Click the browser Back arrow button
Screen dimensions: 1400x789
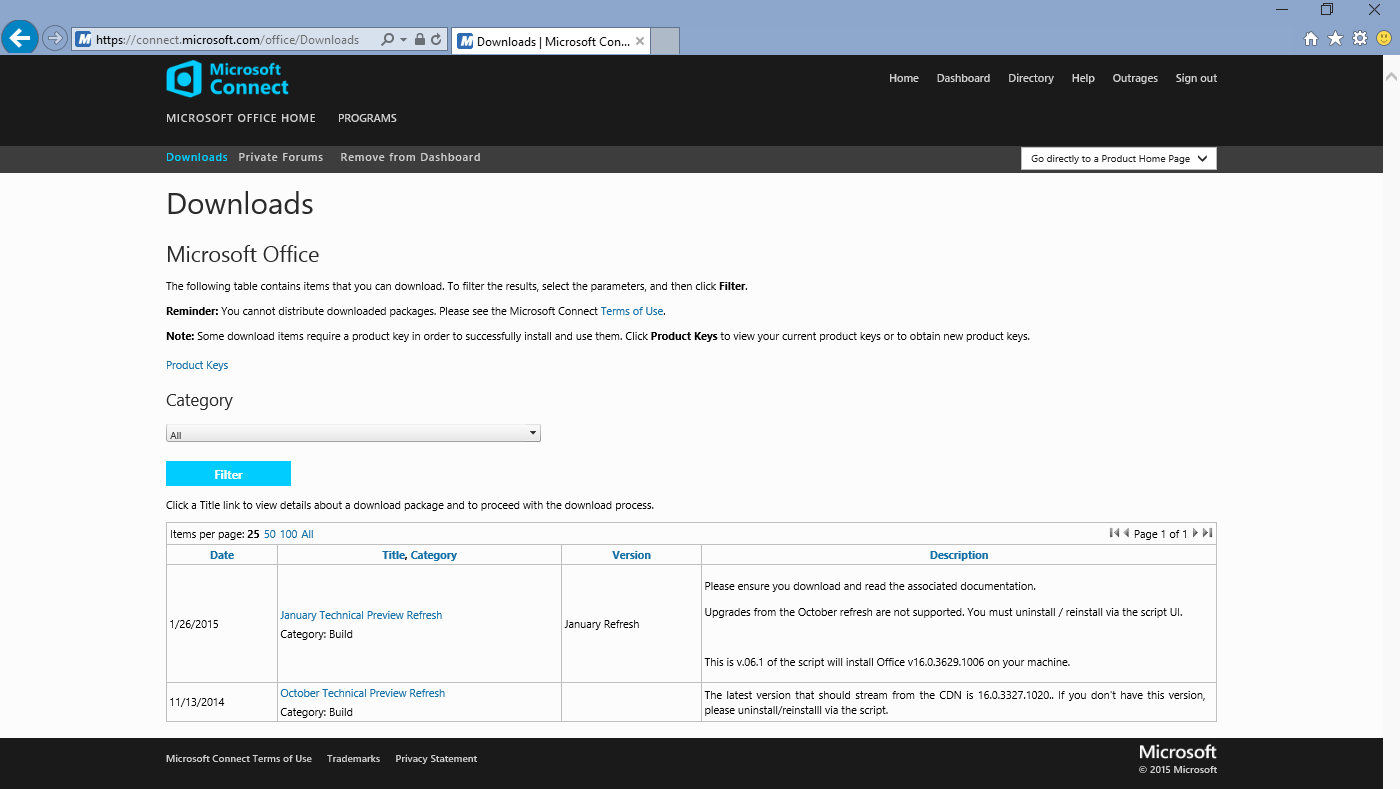pyautogui.click(x=19, y=38)
